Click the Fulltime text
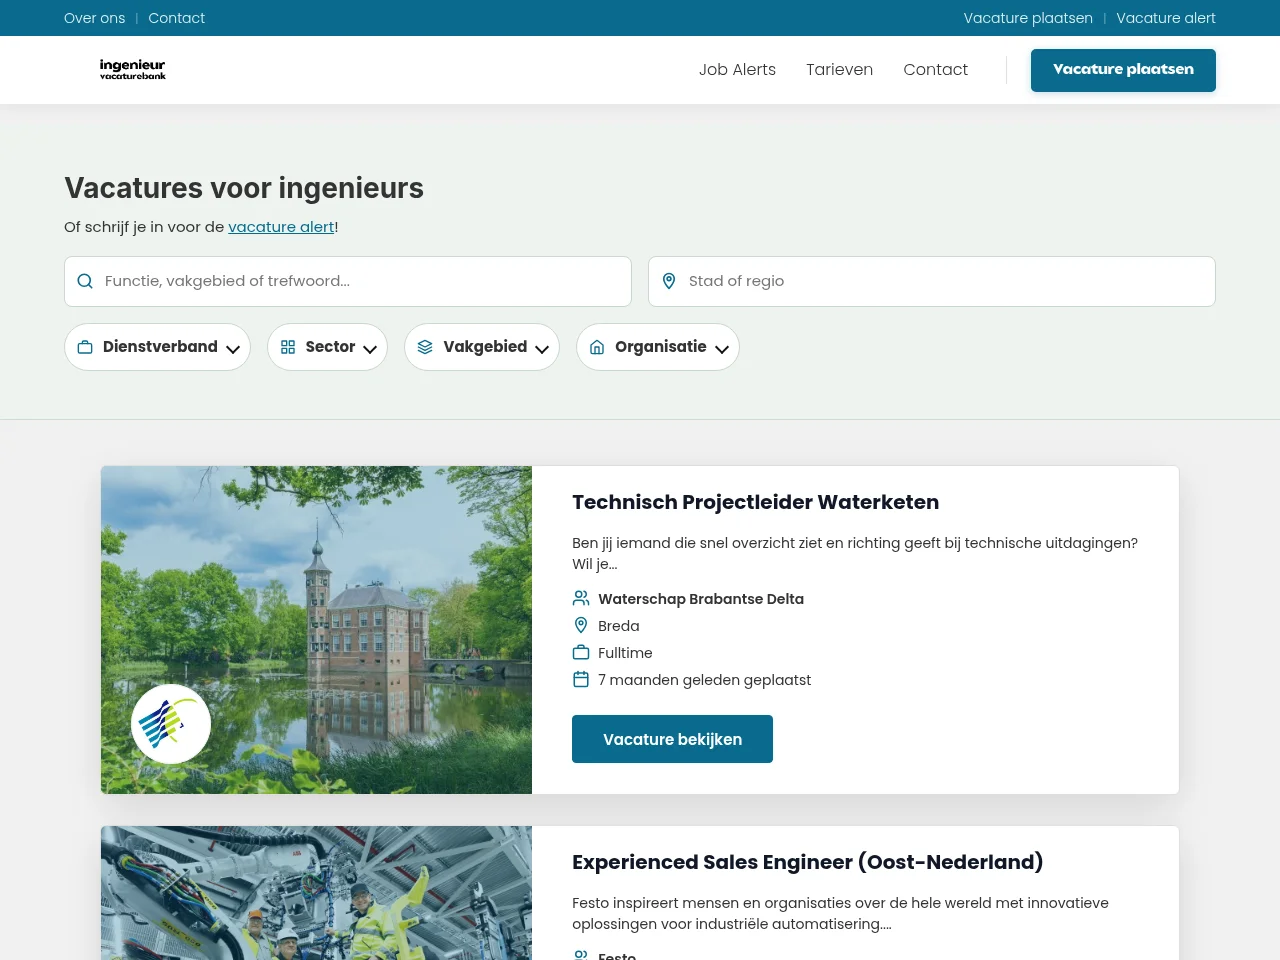Image resolution: width=1280 pixels, height=960 pixels. 625,653
